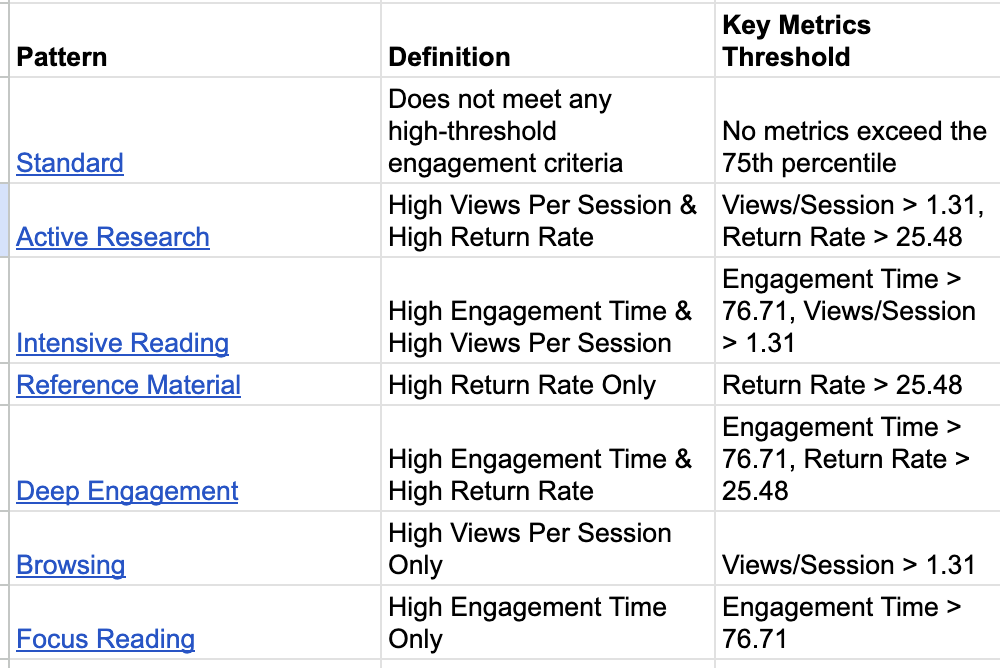Open the Standard pattern link

pos(70,163)
